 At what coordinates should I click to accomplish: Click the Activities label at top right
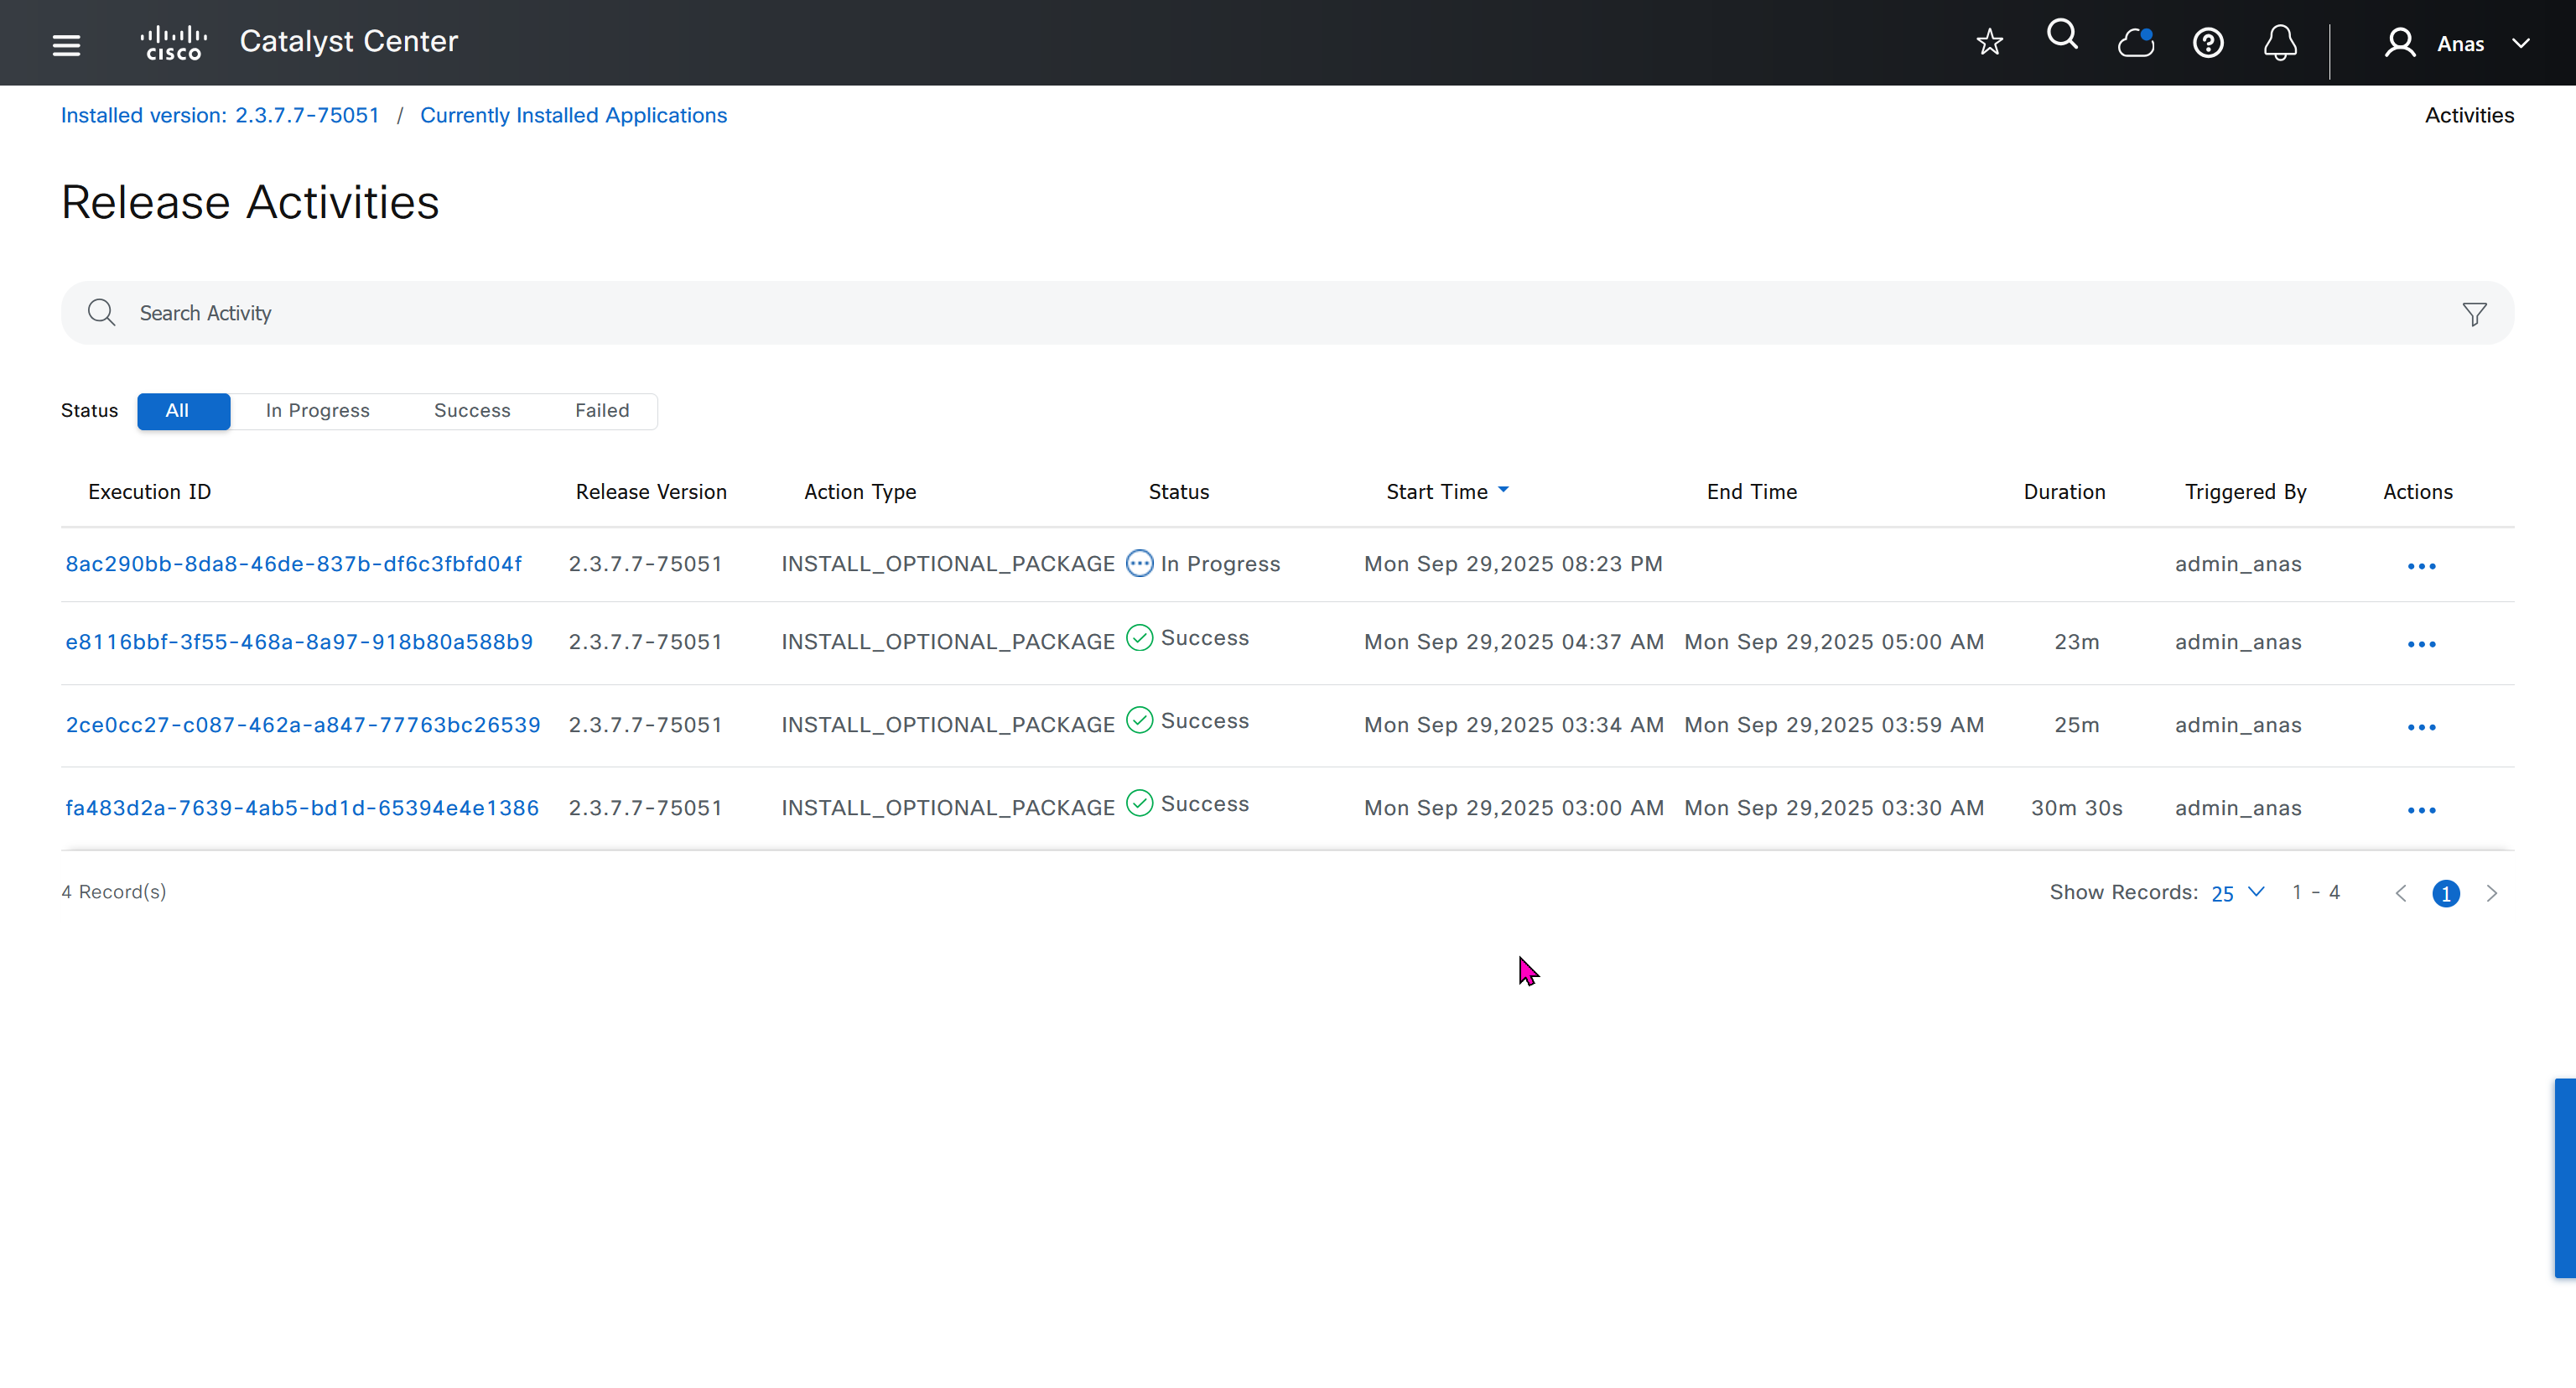(x=2468, y=115)
